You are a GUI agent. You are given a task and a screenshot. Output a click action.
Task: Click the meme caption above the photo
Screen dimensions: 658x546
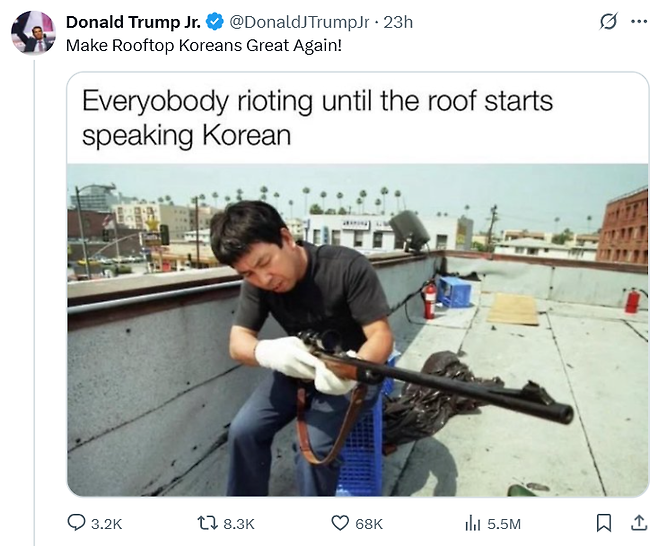click(x=317, y=118)
